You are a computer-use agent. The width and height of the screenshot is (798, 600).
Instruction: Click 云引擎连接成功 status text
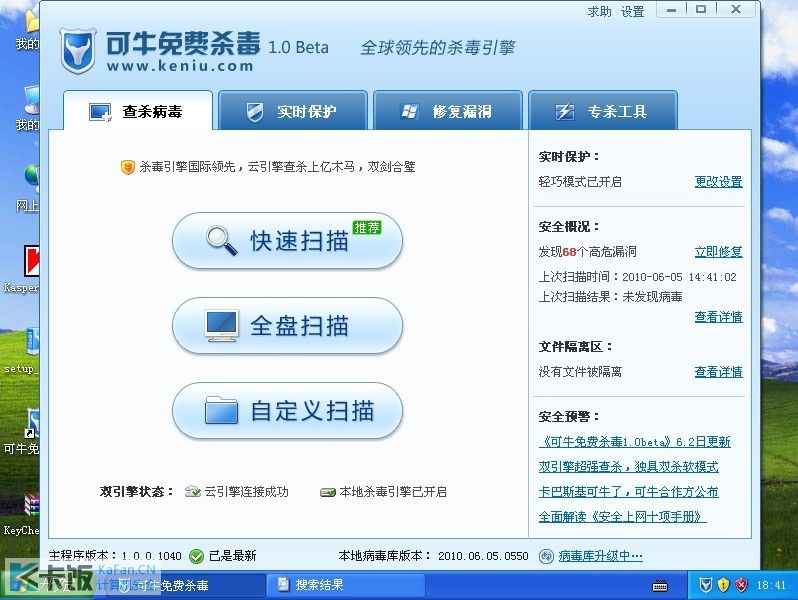(246, 492)
